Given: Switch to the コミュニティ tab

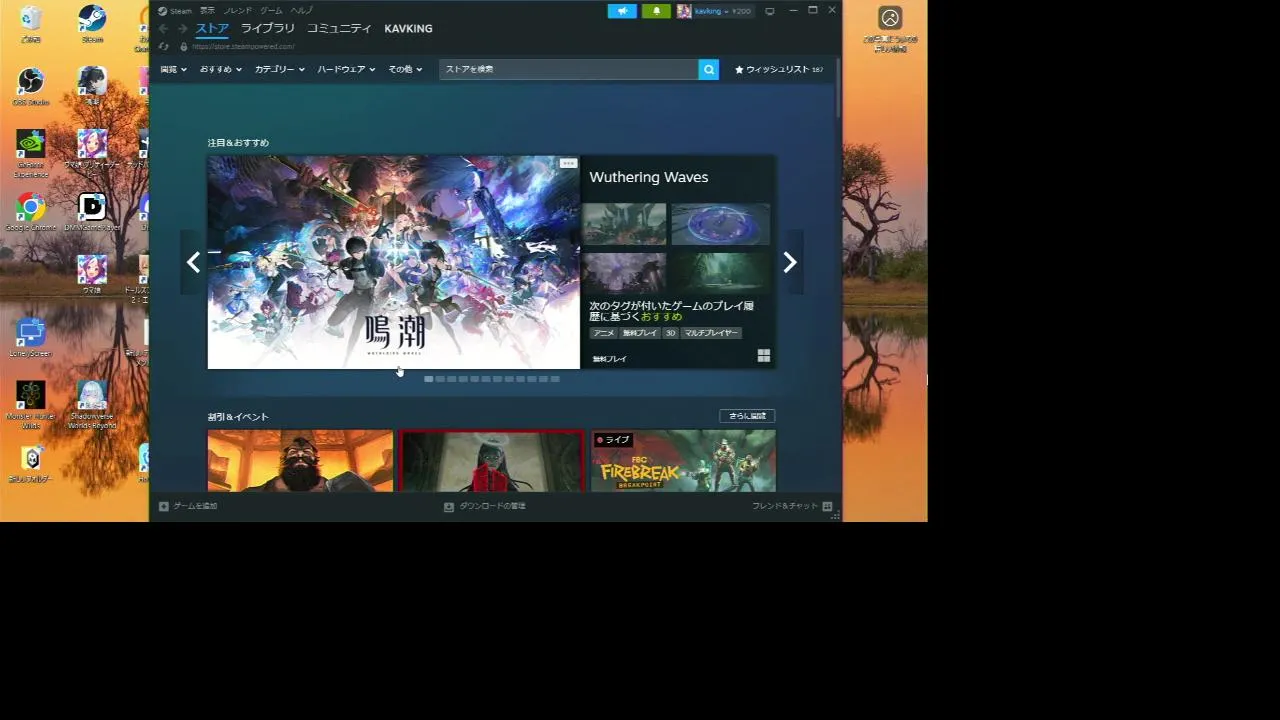Looking at the screenshot, I should 339,29.
